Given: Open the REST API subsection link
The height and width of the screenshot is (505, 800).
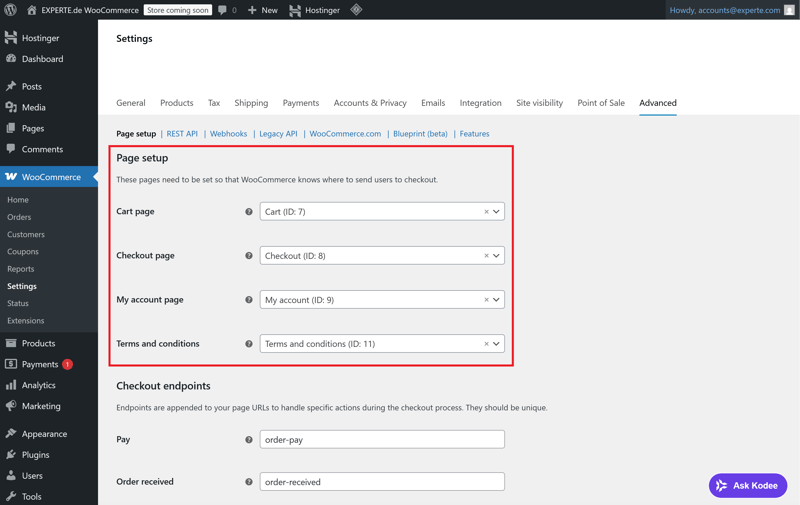Looking at the screenshot, I should click(182, 134).
